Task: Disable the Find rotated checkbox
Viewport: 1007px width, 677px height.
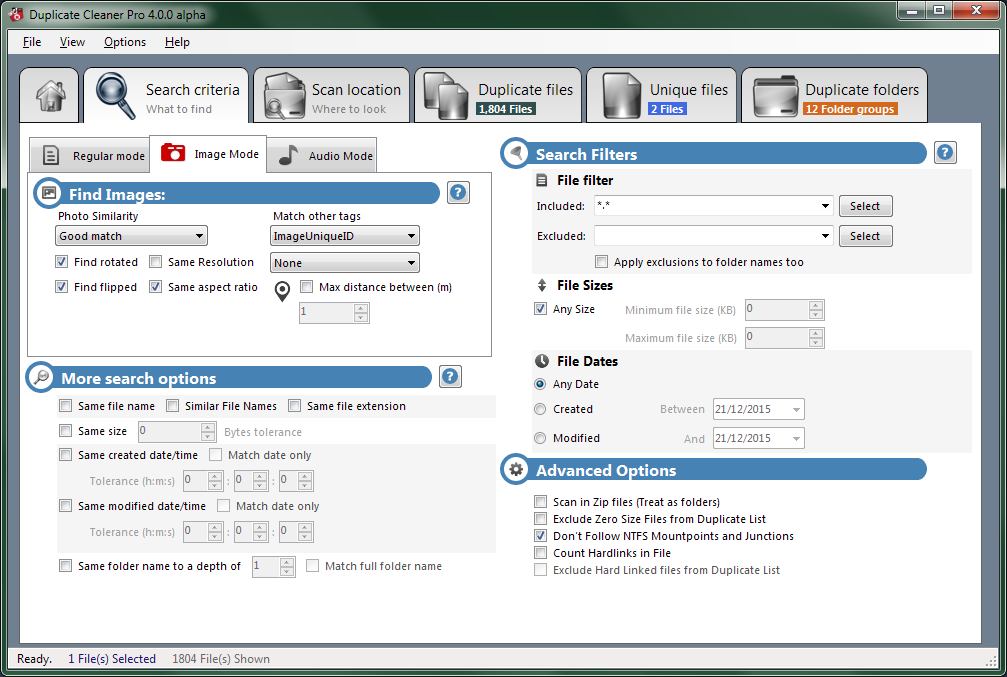Action: 62,262
